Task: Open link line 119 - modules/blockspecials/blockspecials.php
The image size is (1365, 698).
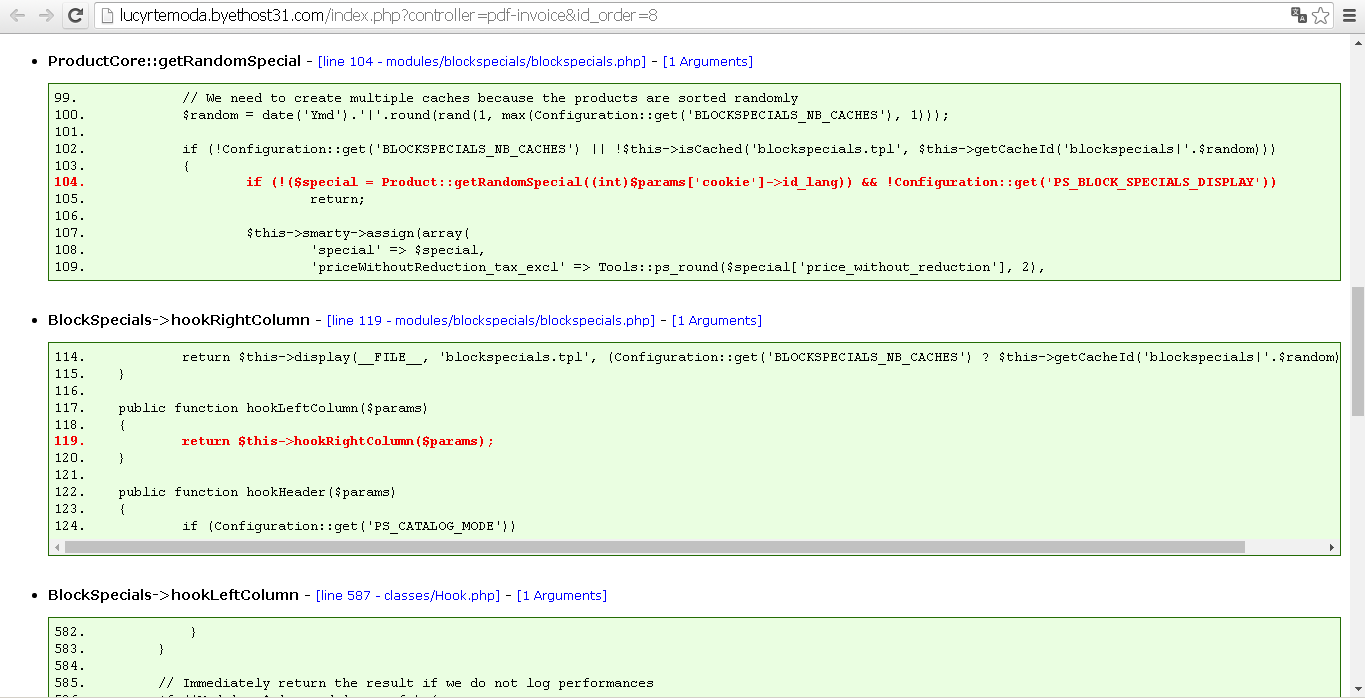Action: 491,321
